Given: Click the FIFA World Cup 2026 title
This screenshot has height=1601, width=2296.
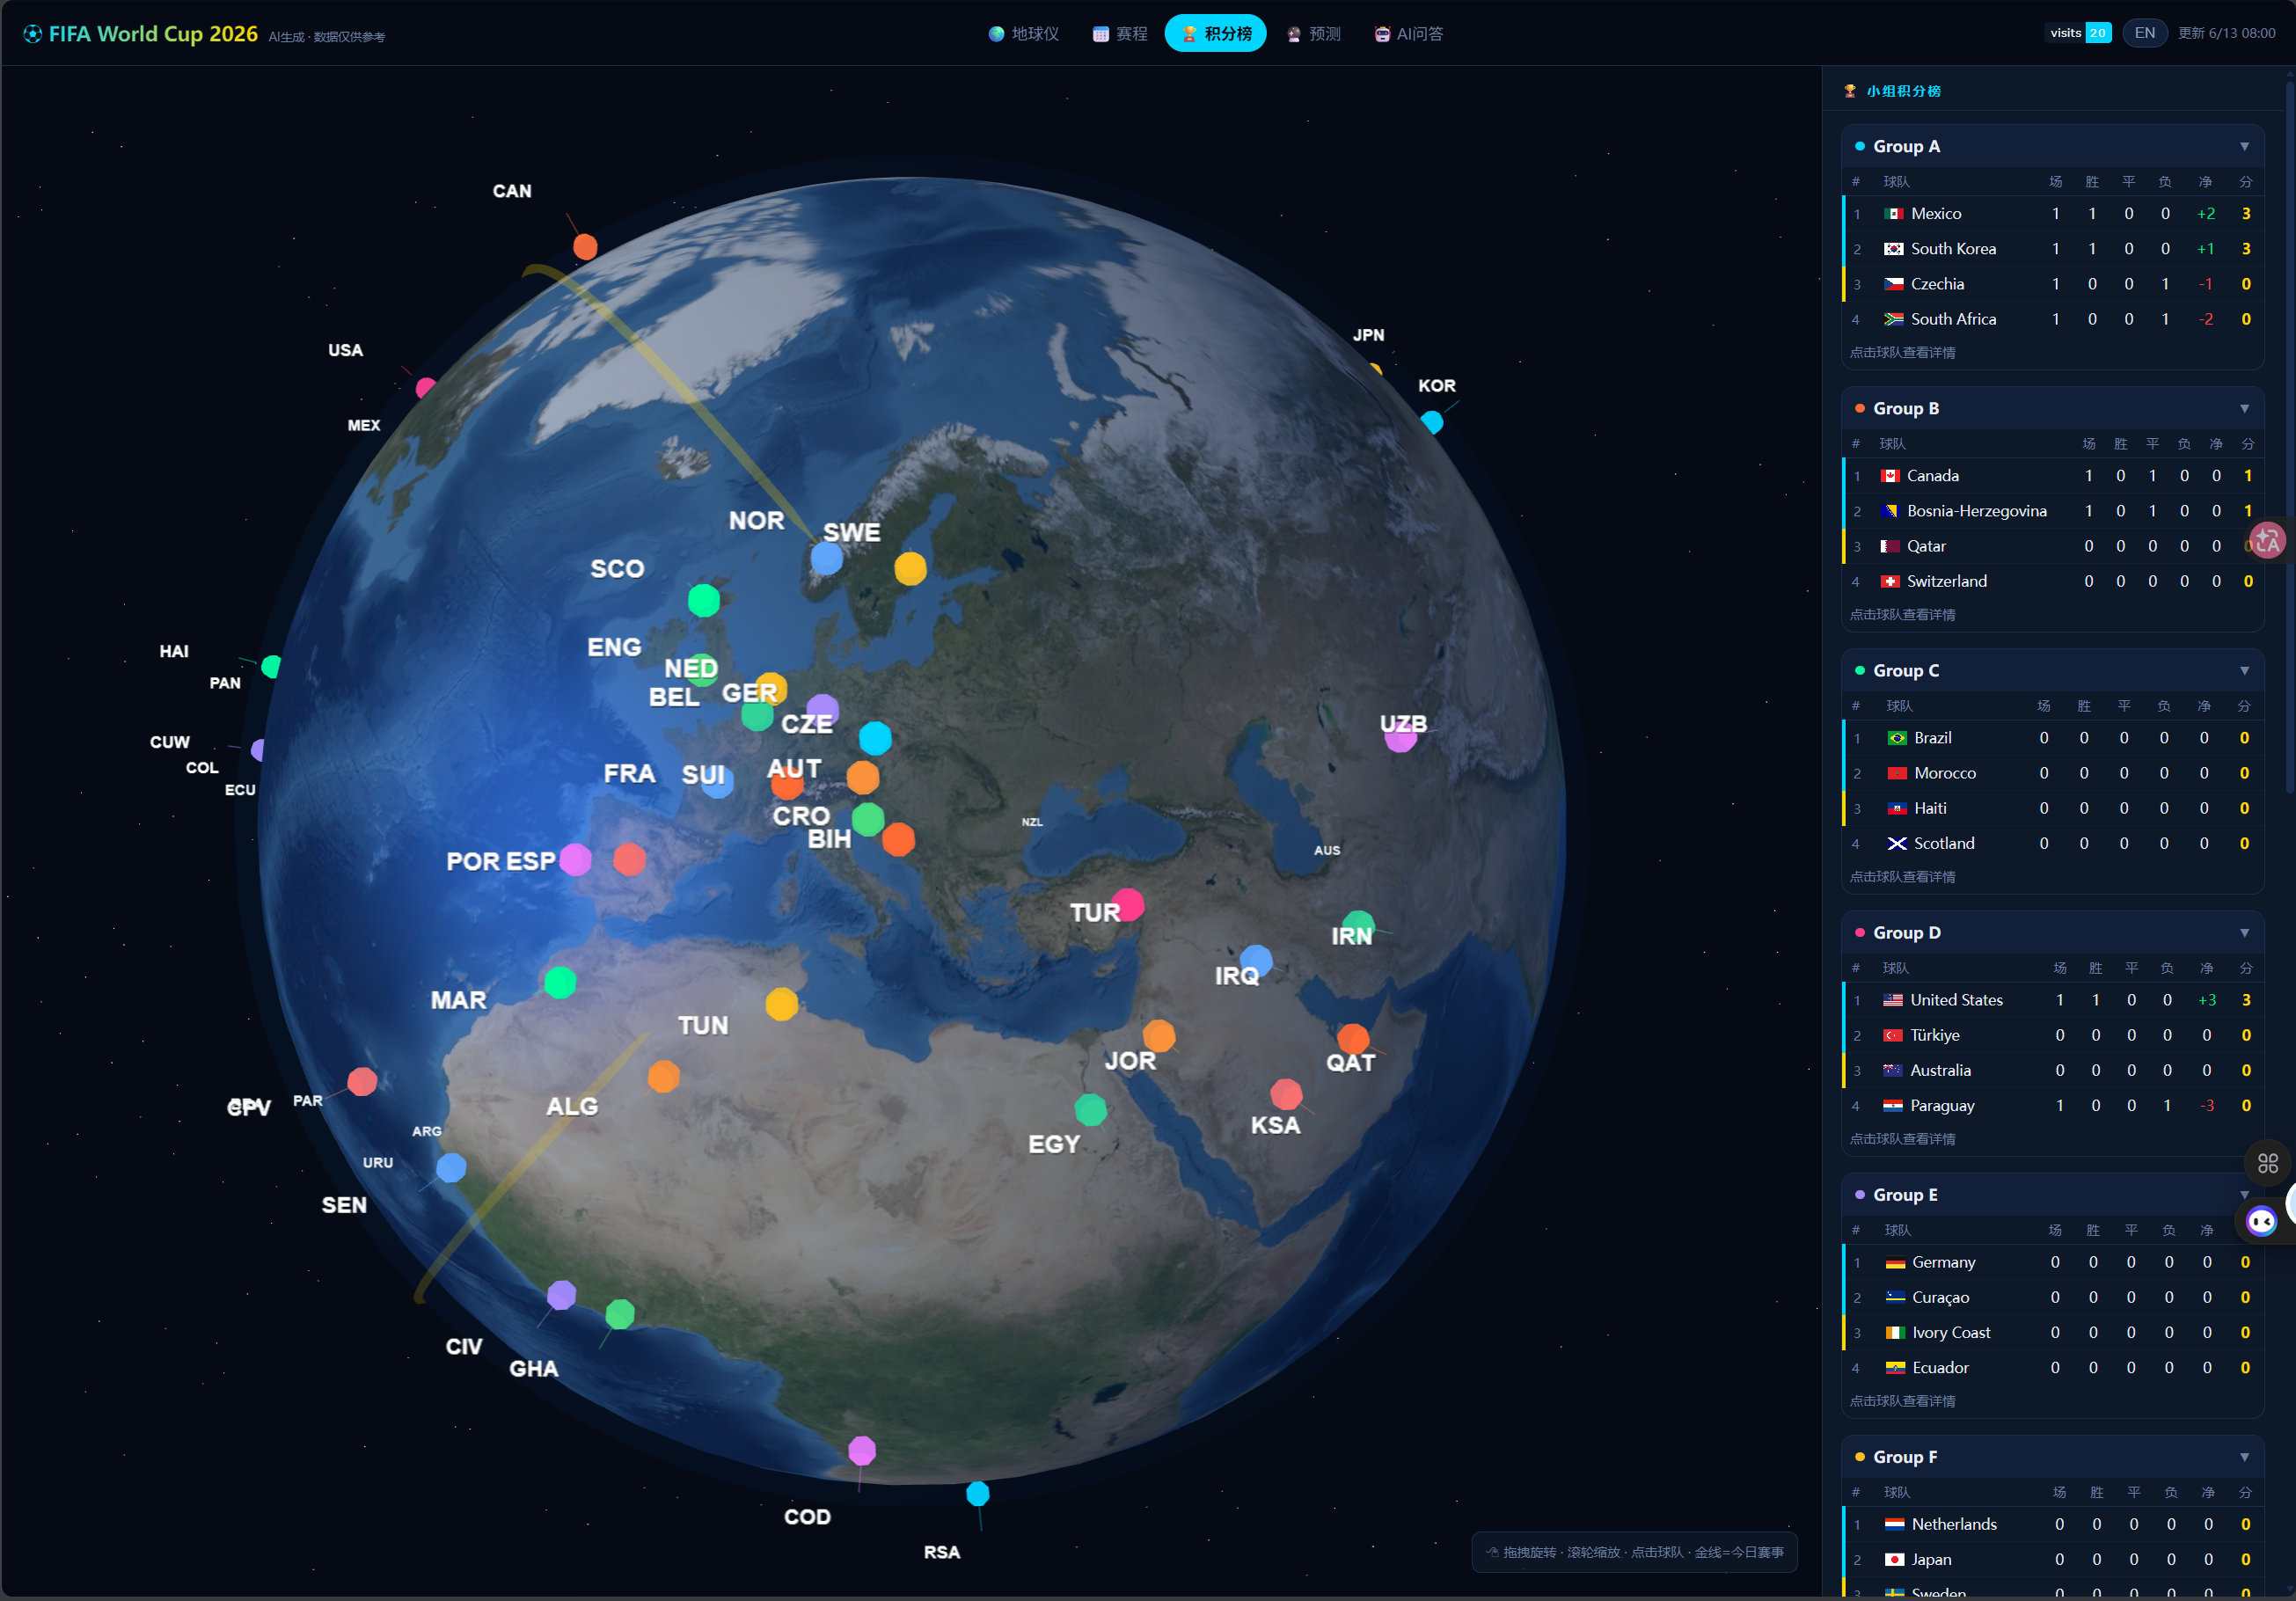Looking at the screenshot, I should point(153,34).
